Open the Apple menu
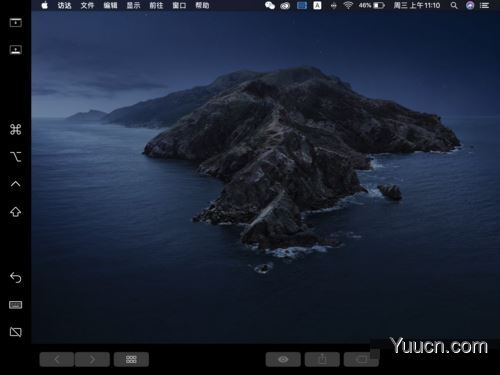Image resolution: width=500 pixels, height=375 pixels. pyautogui.click(x=45, y=5)
